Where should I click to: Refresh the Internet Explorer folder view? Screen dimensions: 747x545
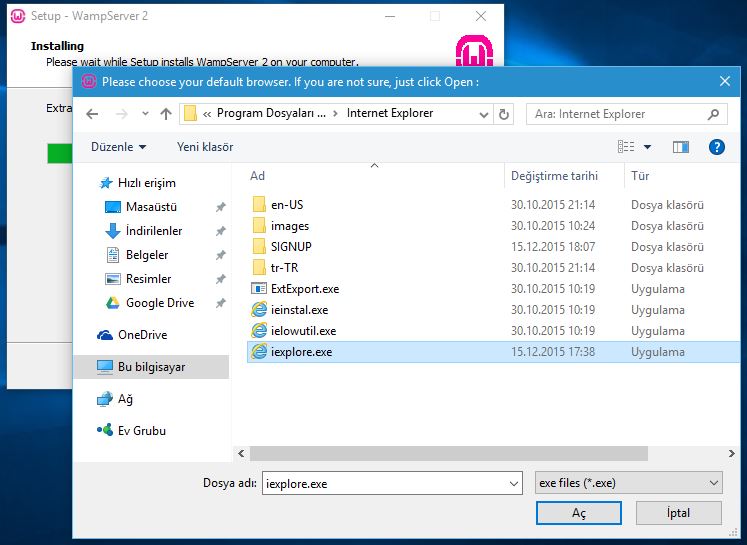coord(504,114)
